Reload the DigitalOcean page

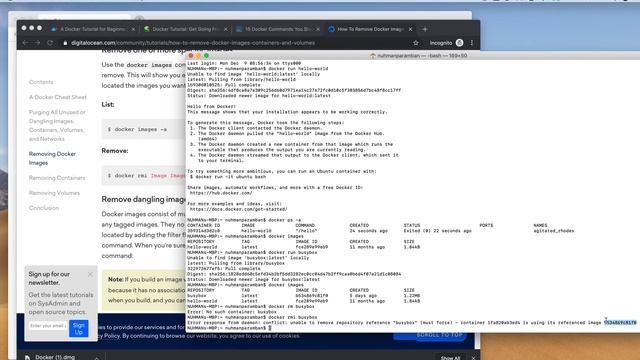[50, 43]
